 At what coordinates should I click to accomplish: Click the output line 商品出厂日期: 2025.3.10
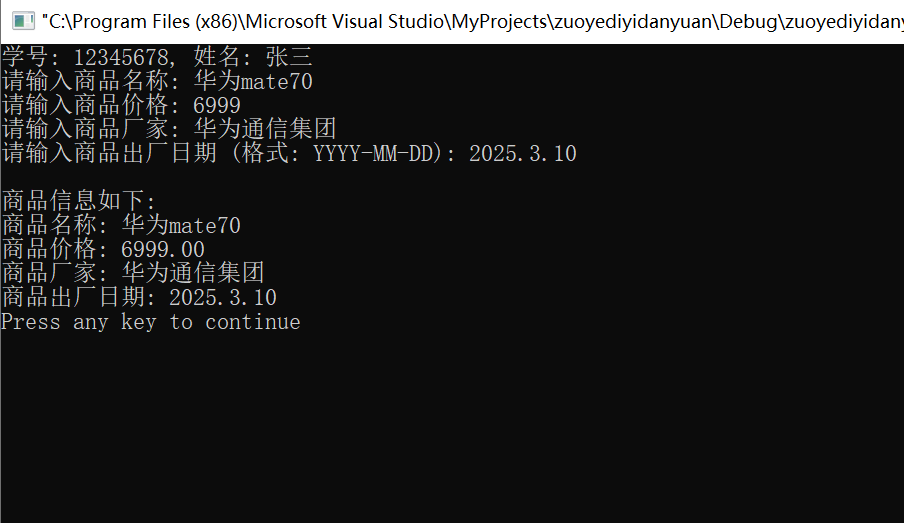(x=139, y=298)
